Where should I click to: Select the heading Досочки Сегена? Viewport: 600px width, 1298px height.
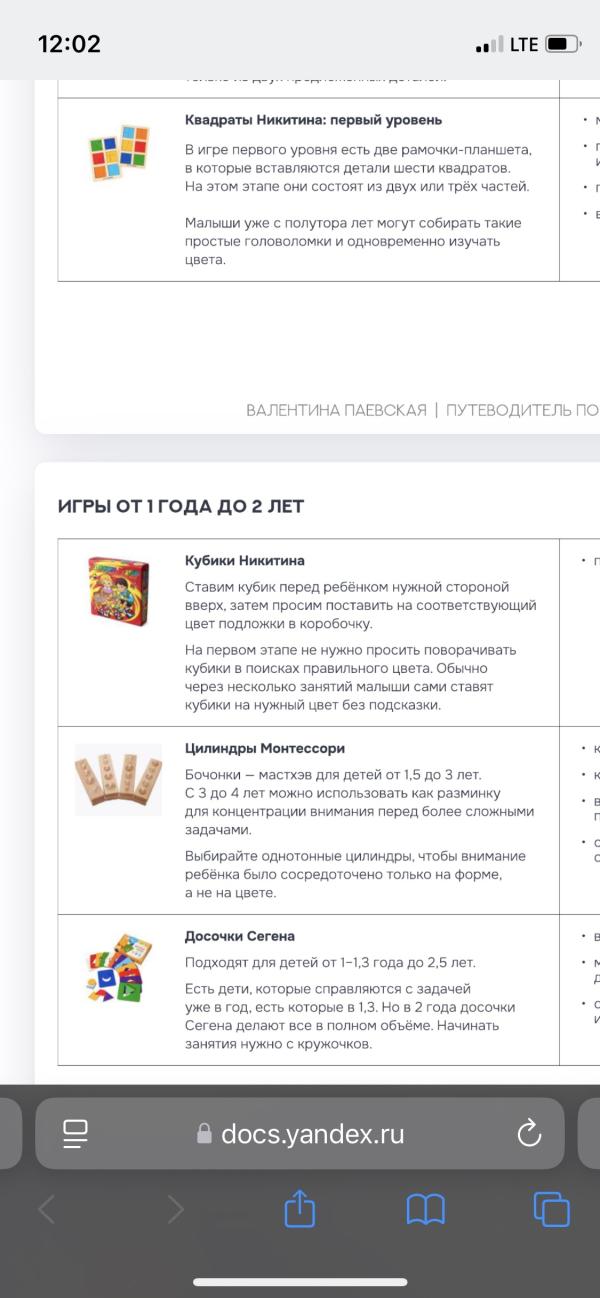tap(240, 936)
